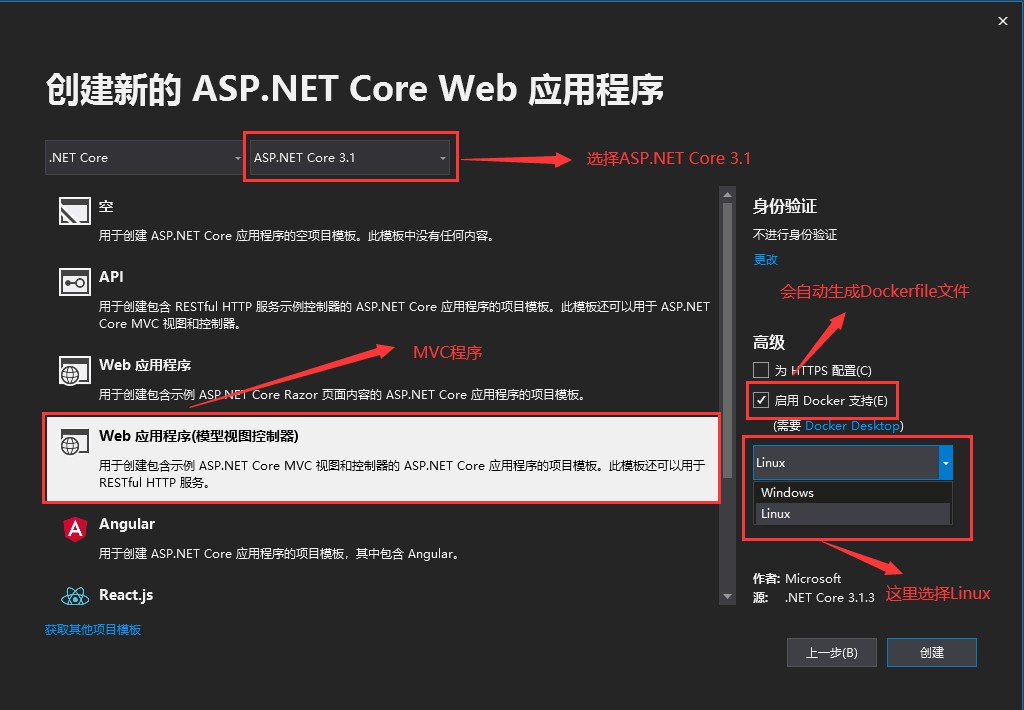1024x710 pixels.
Task: Click the MVC 模型视图控制器 template icon
Action: [x=74, y=442]
